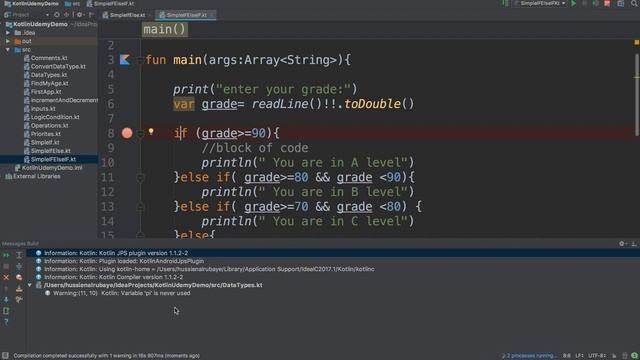The width and height of the screenshot is (640, 360).
Task: Click the green document icon in Messages panel
Action: 6,311
